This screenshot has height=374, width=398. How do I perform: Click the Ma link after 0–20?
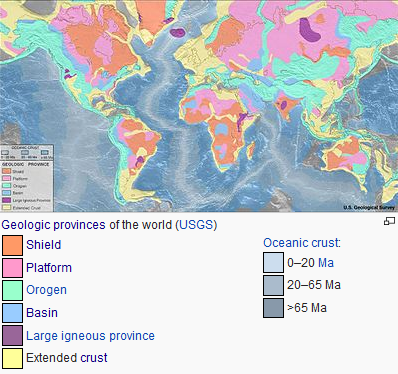[x=326, y=263]
